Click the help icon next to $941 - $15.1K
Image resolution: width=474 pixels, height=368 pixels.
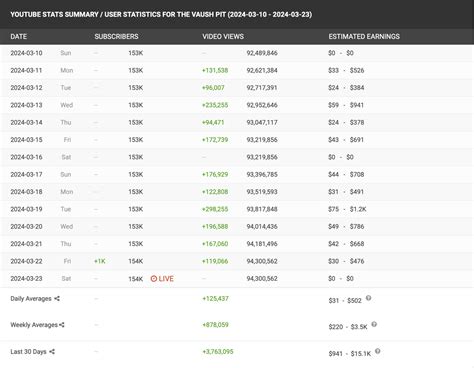[x=378, y=351]
